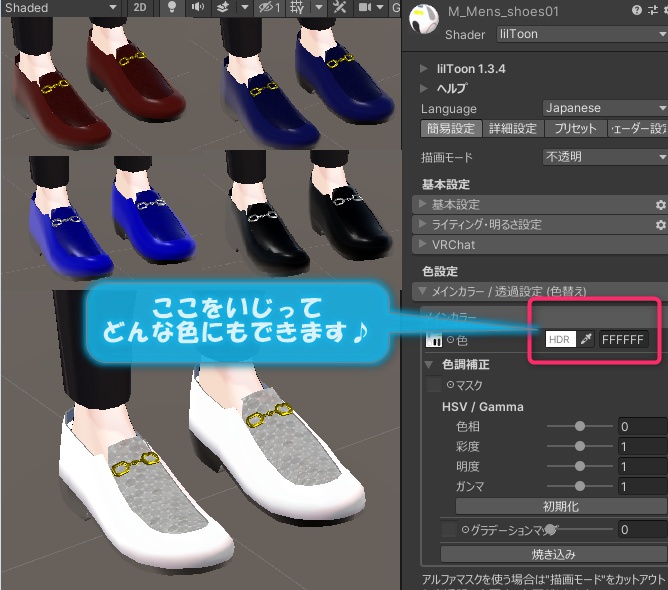The image size is (668, 590).
Task: Click the 明度 value field
Action: click(642, 466)
